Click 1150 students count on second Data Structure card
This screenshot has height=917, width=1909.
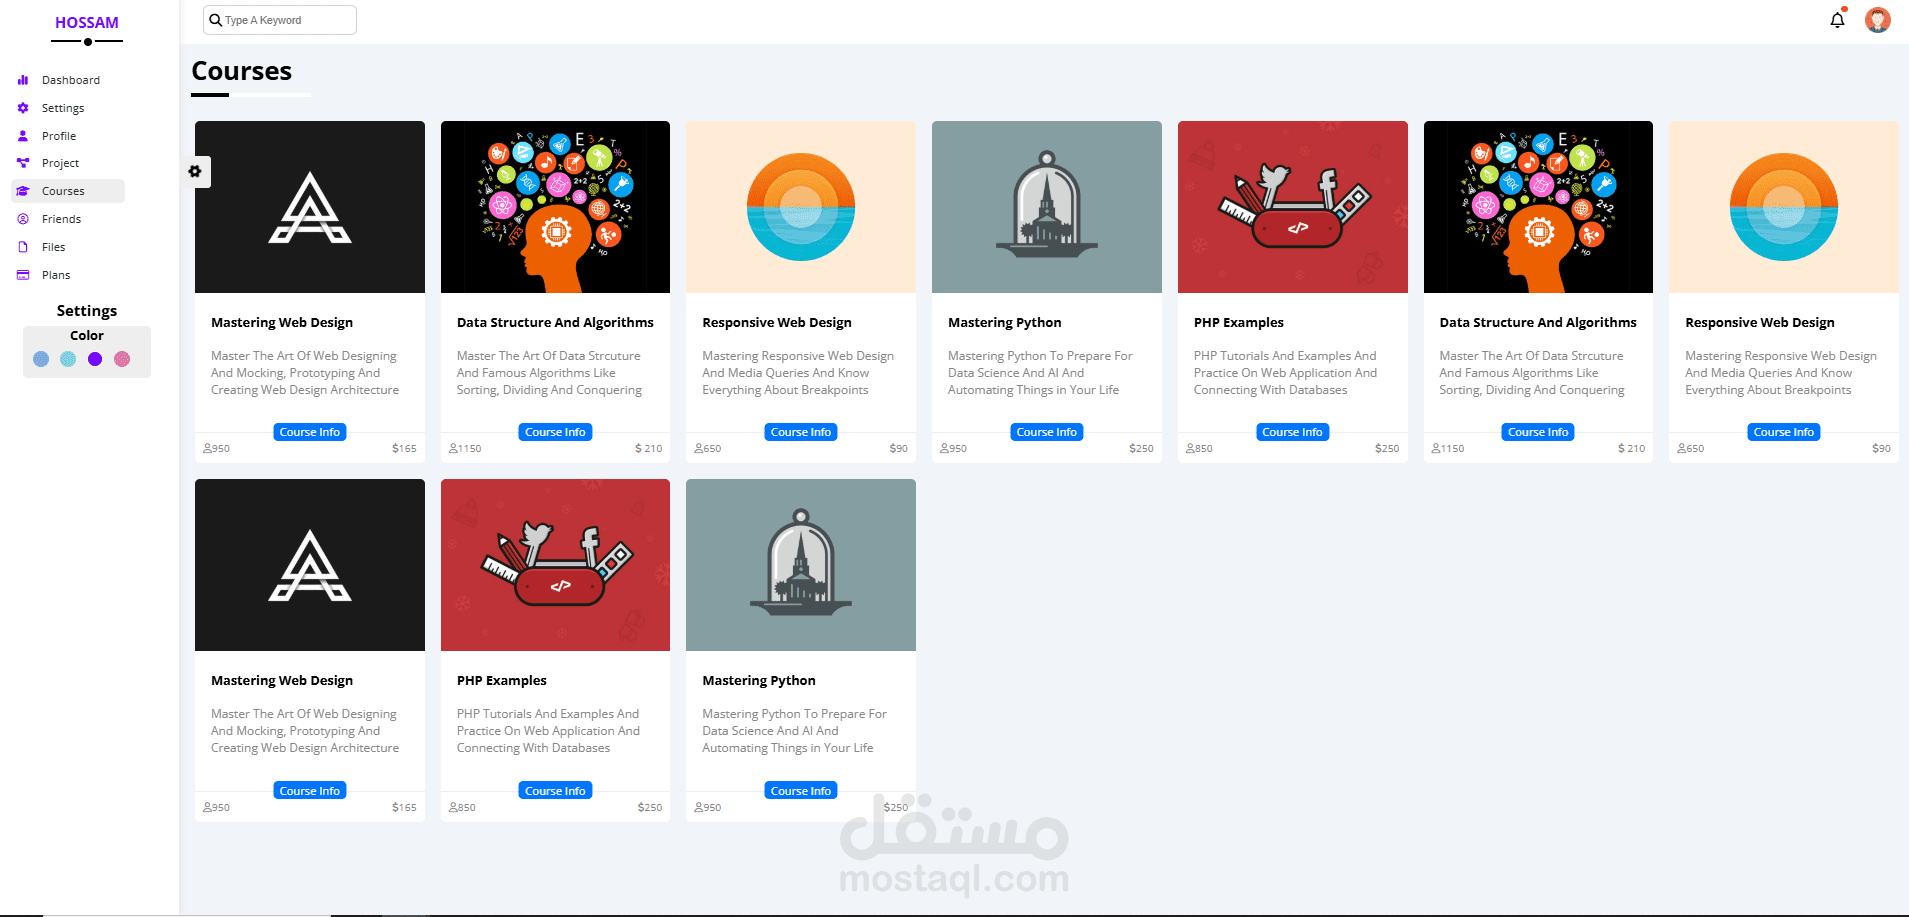[1448, 449]
